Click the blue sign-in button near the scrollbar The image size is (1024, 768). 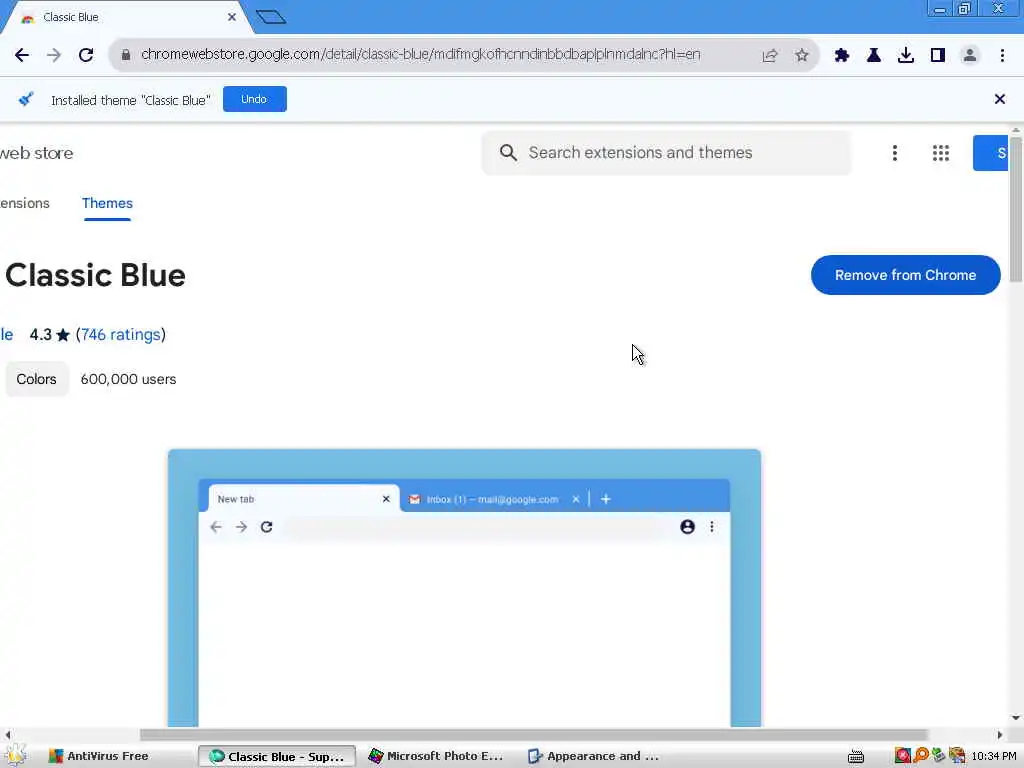click(x=991, y=153)
